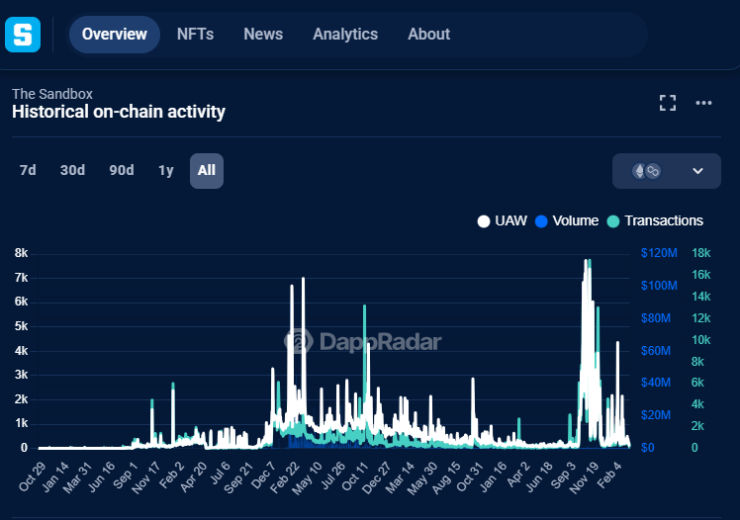Viewport: 740px width, 520px height.
Task: Click the 4k UAW axis label
Action: [21, 351]
